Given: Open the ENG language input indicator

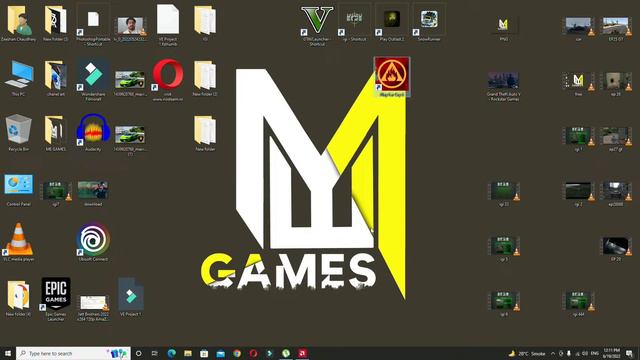Looking at the screenshot, I should coord(595,353).
